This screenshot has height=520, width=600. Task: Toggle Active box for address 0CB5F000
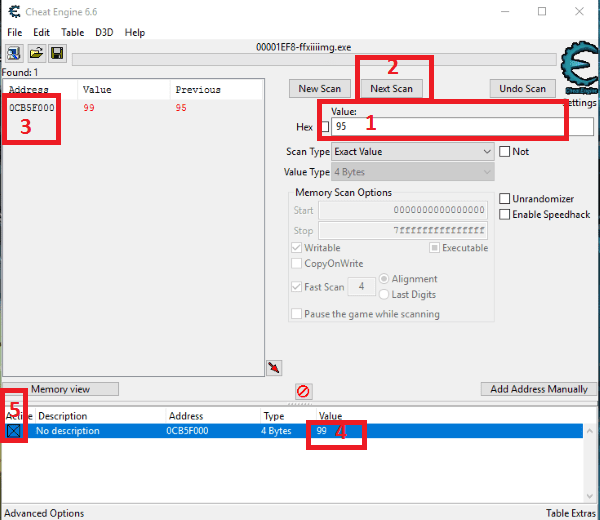(14, 431)
